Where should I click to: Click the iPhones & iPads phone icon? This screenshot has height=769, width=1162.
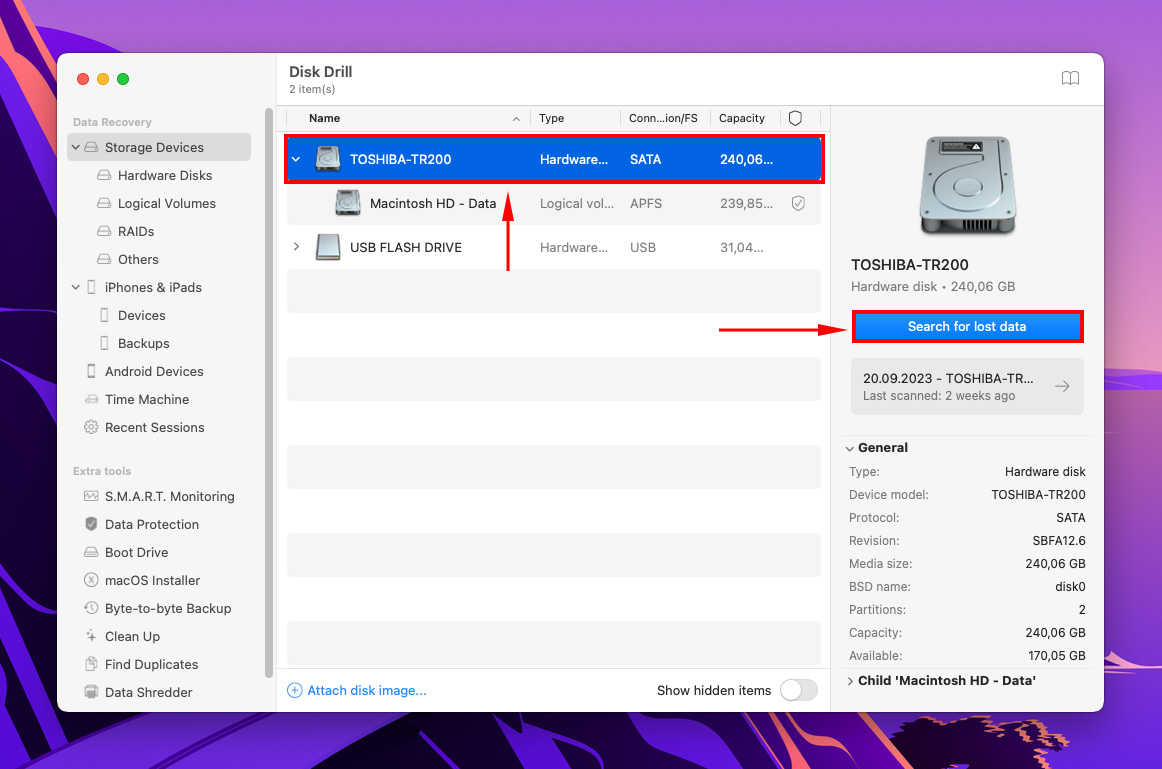point(91,287)
